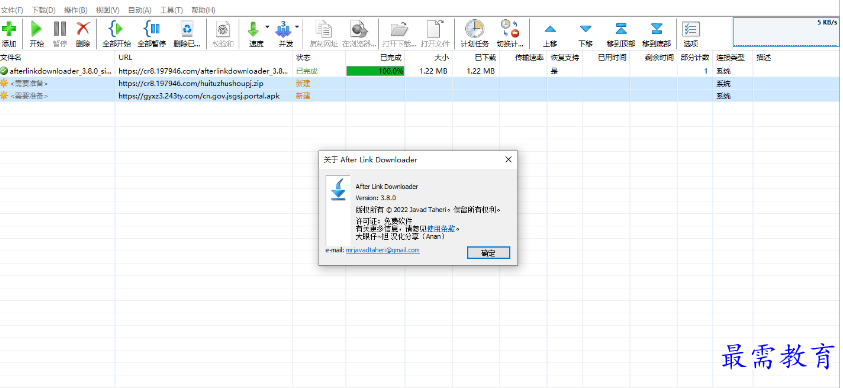This screenshot has height=388, width=843.
Task: Click the red X Delete (删除) icon
Action: pyautogui.click(x=83, y=28)
